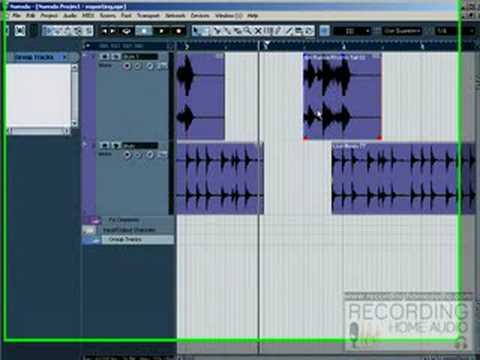Toggle monitor on the first audio track
Screen dimensions: 480x360
pos(138,66)
